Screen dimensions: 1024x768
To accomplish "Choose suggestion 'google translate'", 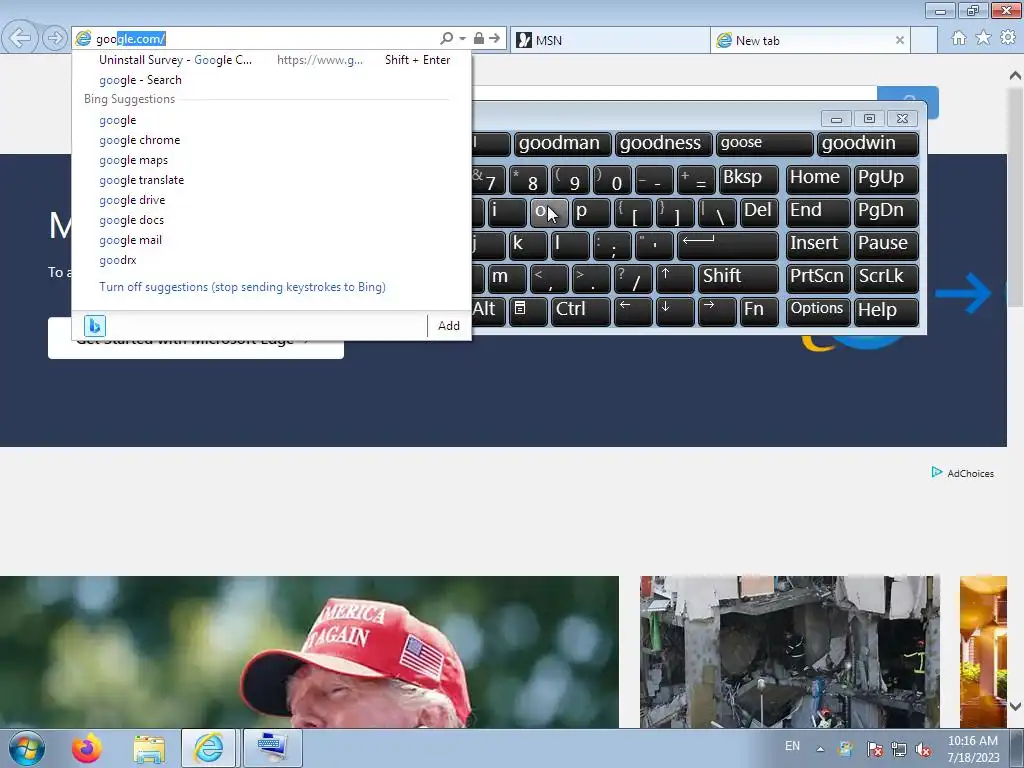I will point(271,180).
